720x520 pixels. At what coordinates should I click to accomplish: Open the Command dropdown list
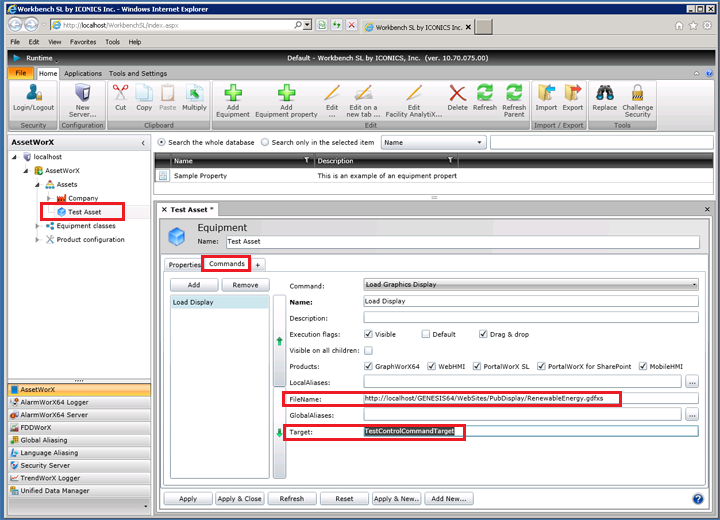(x=530, y=285)
